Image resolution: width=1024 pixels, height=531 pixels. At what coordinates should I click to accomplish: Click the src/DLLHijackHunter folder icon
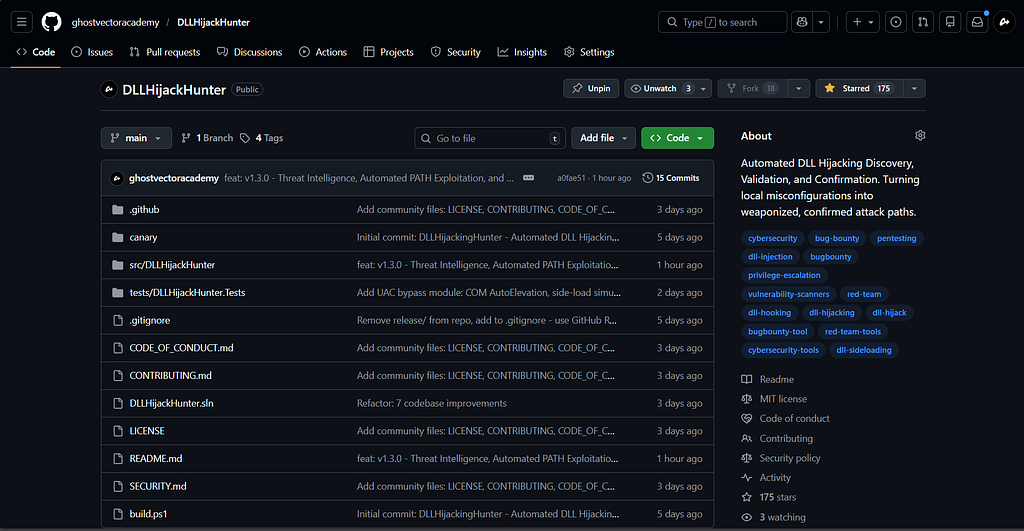118,265
